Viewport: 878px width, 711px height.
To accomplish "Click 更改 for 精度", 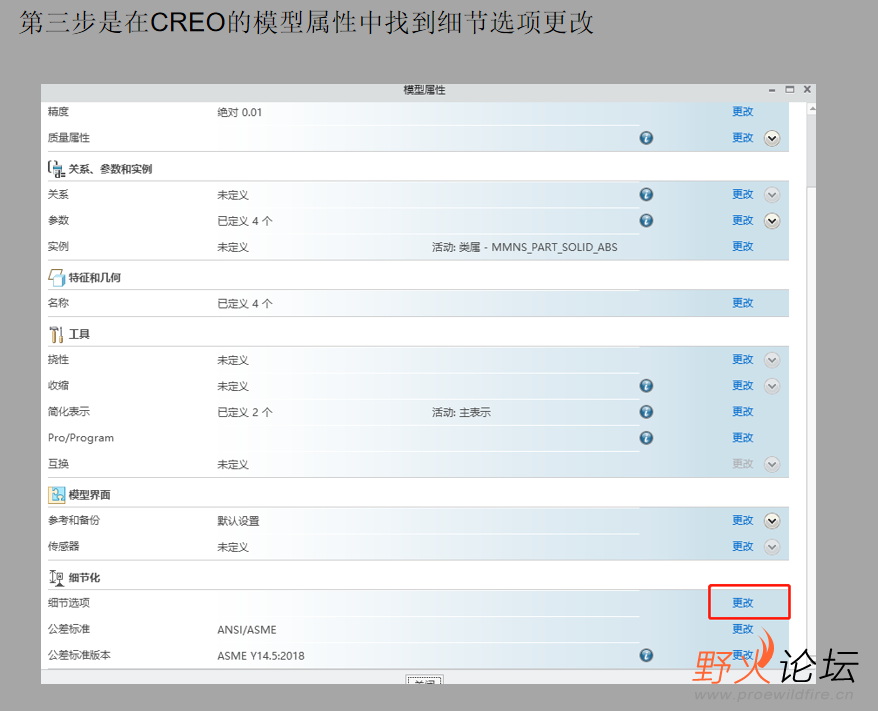I will (742, 111).
